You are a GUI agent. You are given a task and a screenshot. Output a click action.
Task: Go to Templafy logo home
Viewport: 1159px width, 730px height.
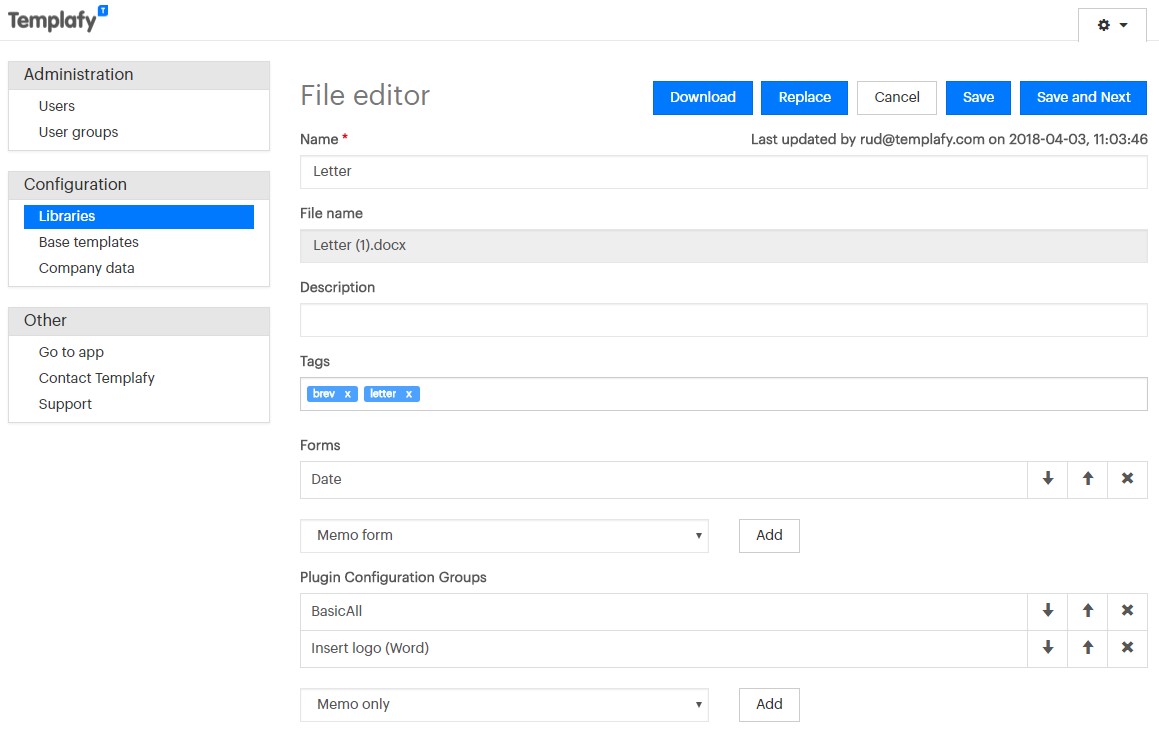tap(58, 19)
